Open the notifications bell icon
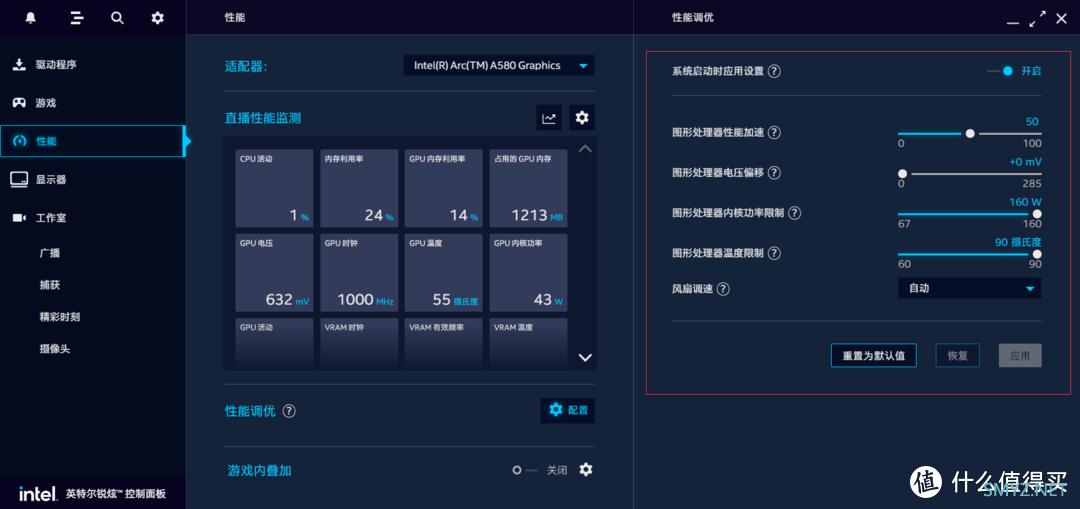Screen dimensions: 1080x509 [x=30, y=18]
